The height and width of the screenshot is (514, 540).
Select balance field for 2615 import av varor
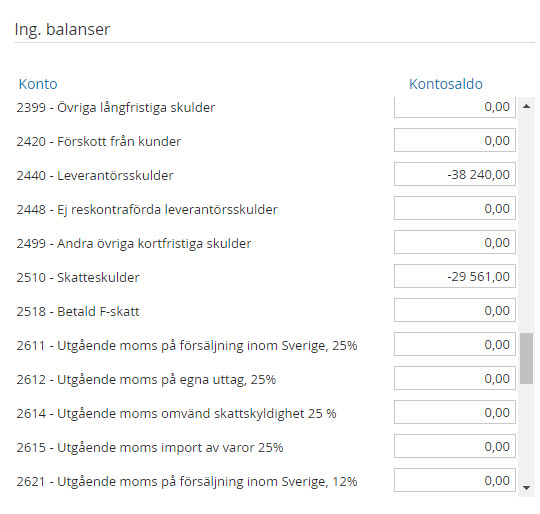pyautogui.click(x=455, y=446)
